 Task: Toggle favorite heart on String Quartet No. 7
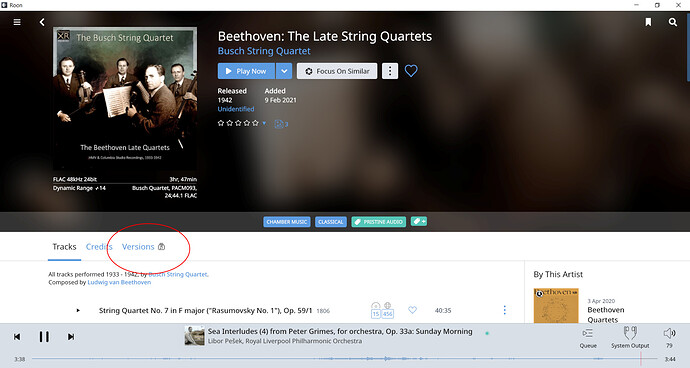coord(412,310)
